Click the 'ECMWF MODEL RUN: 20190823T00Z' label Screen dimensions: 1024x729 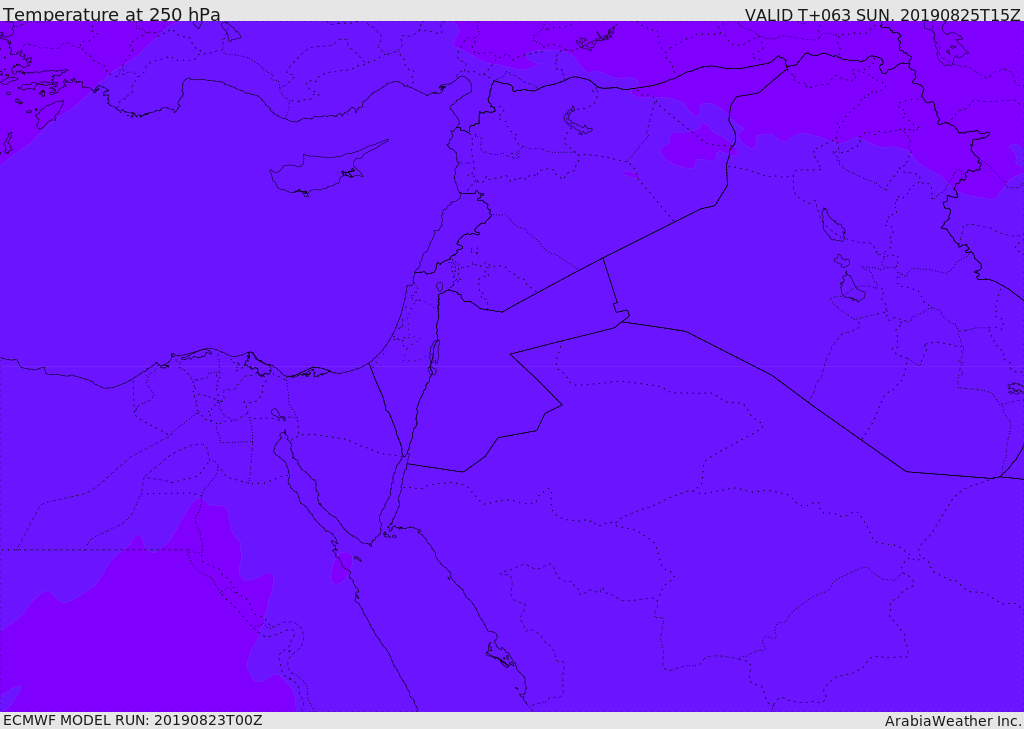coord(133,721)
